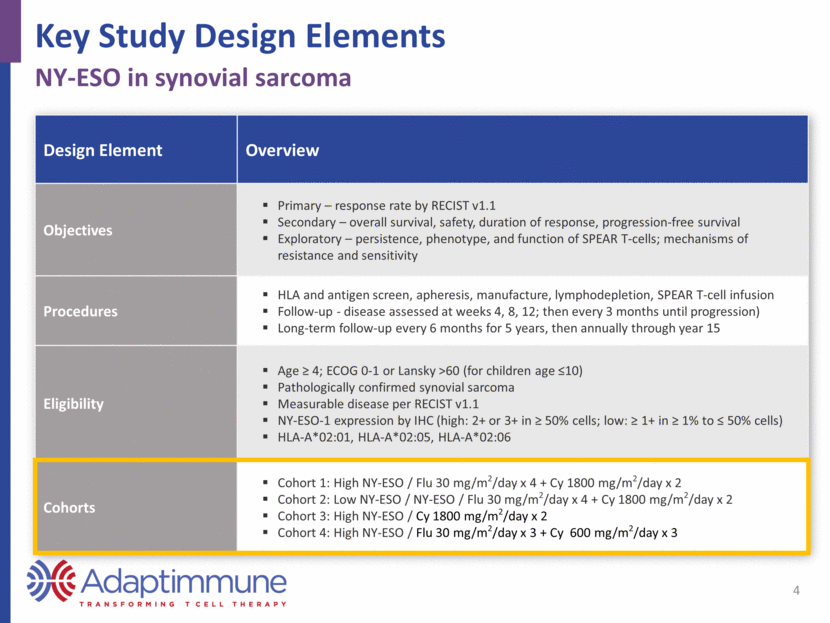
Task: Select the "Procedures" row label
Action: click(80, 311)
